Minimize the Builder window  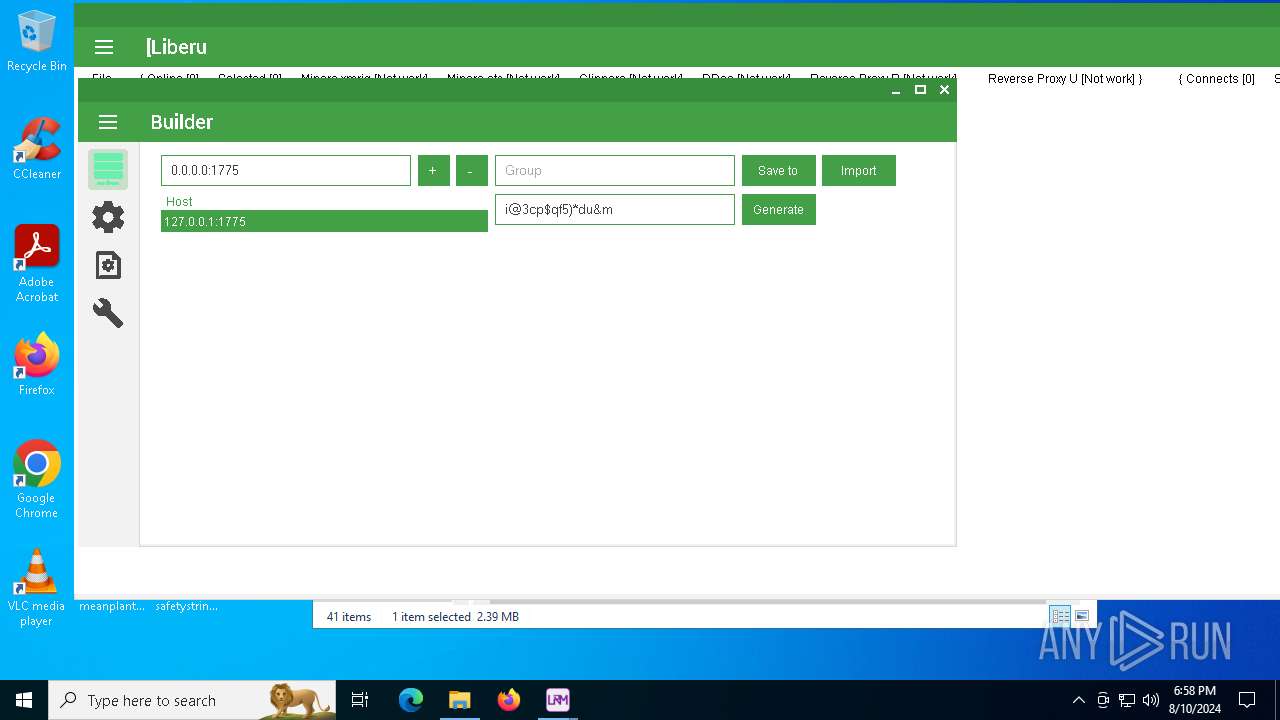(x=896, y=90)
